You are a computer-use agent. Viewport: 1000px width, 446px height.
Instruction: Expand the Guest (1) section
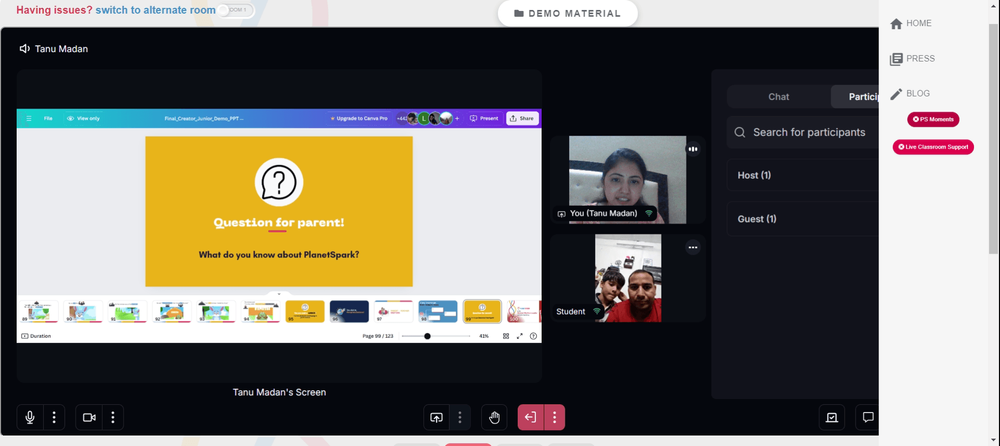803,219
